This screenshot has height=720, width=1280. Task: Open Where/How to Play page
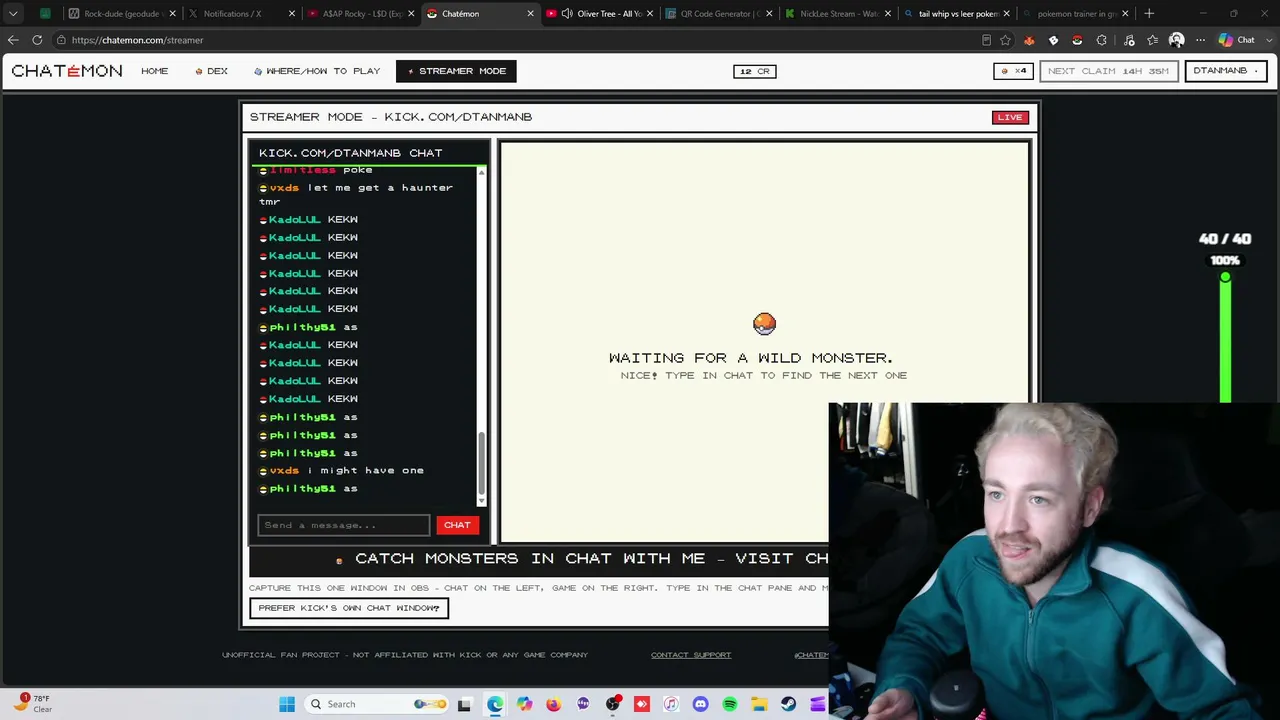(x=317, y=71)
